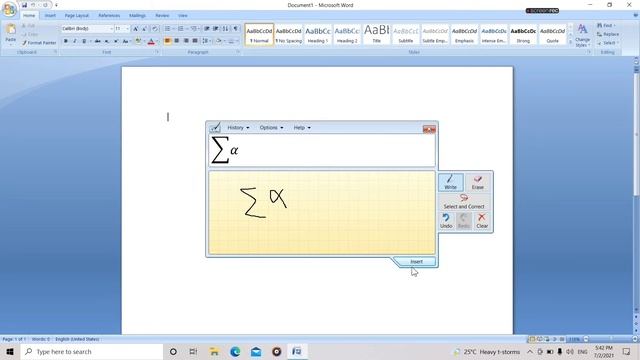
Task: Click Zoom Out minus button
Action: (586, 339)
